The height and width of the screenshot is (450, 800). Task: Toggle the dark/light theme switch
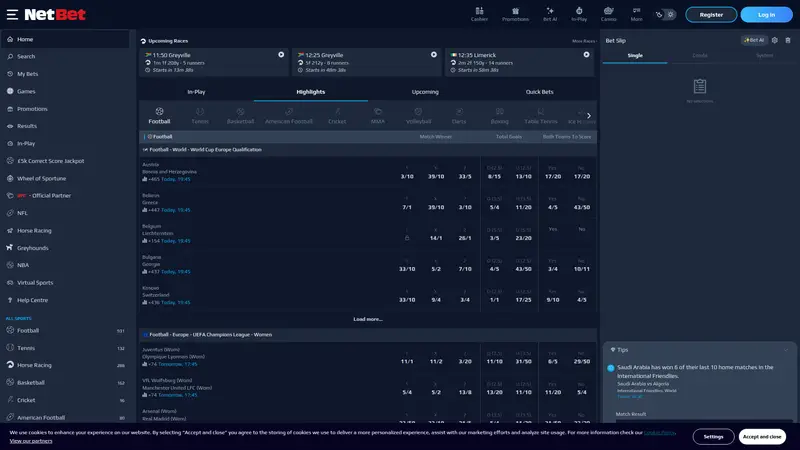[x=665, y=15]
